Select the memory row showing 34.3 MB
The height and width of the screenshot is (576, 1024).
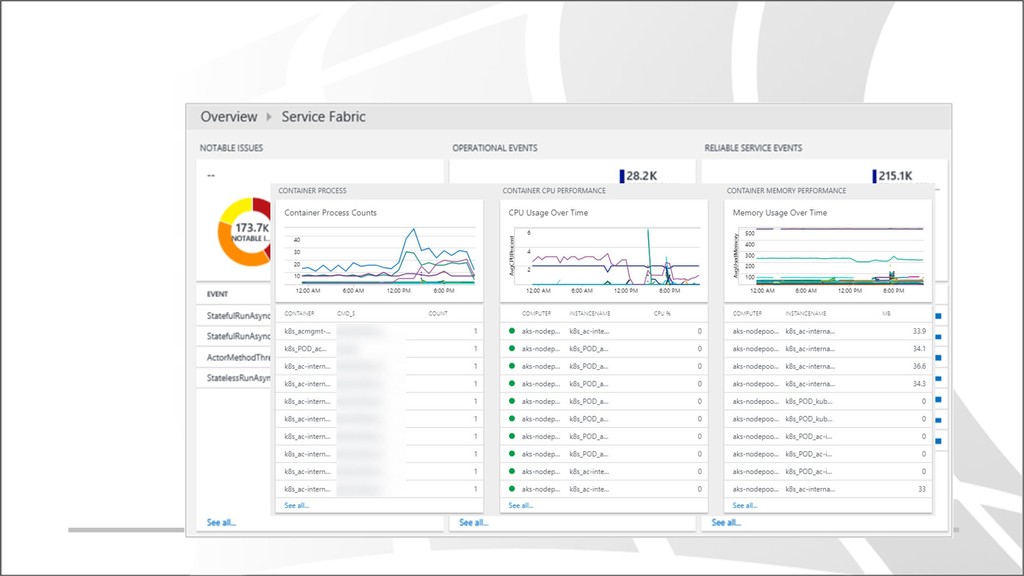(x=828, y=384)
